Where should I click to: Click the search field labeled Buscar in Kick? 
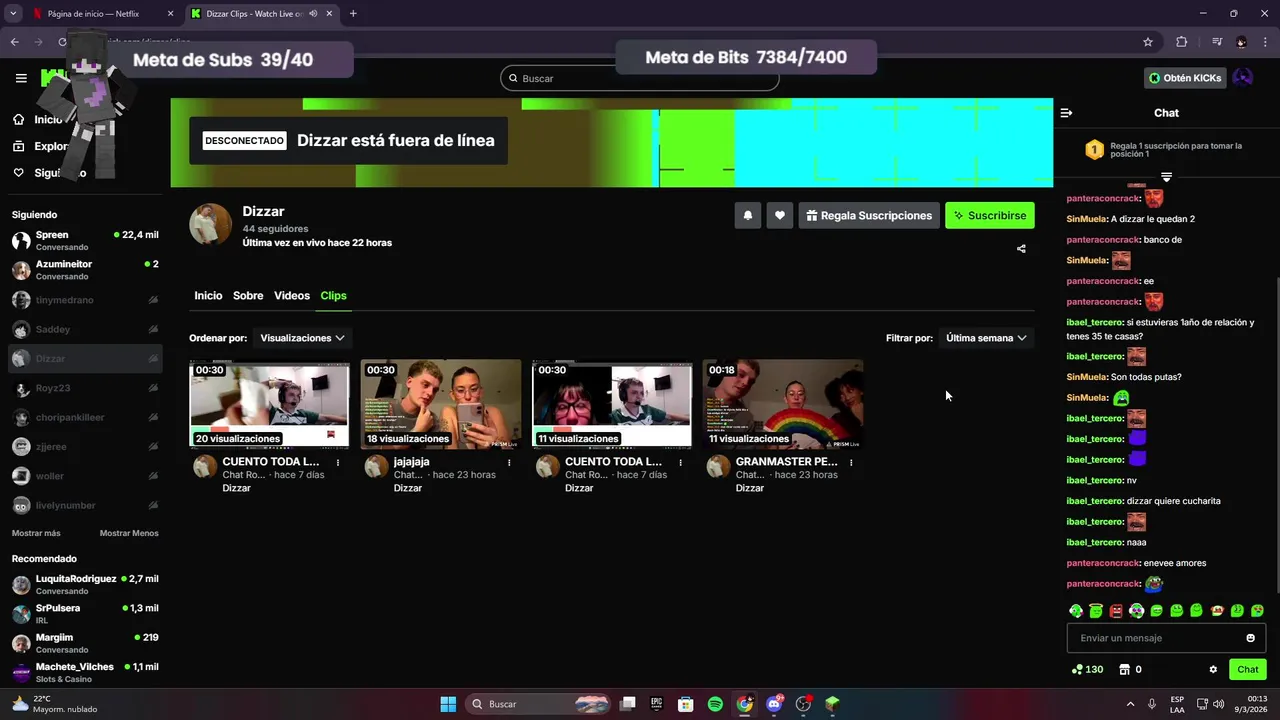640,78
